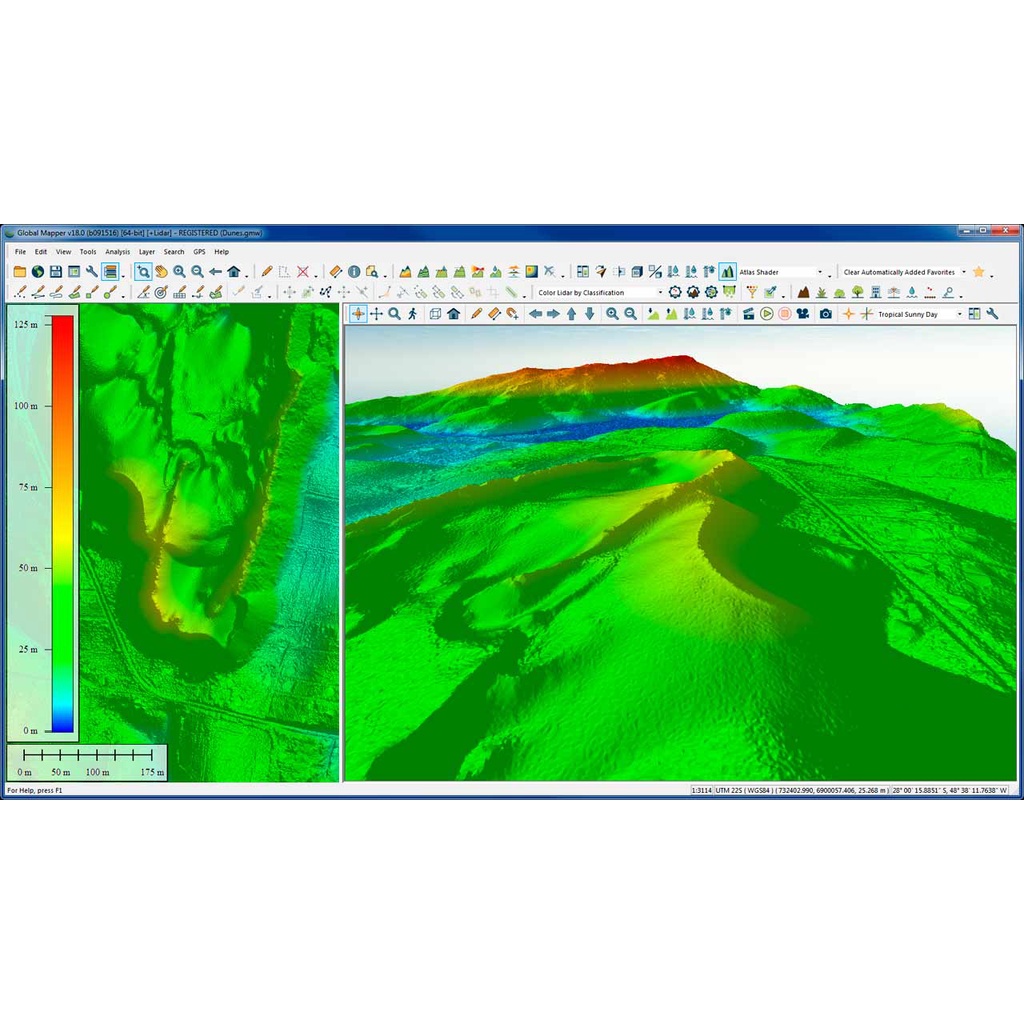Image resolution: width=1024 pixels, height=1024 pixels.
Task: Select the Pan hand tool
Action: (x=160, y=272)
